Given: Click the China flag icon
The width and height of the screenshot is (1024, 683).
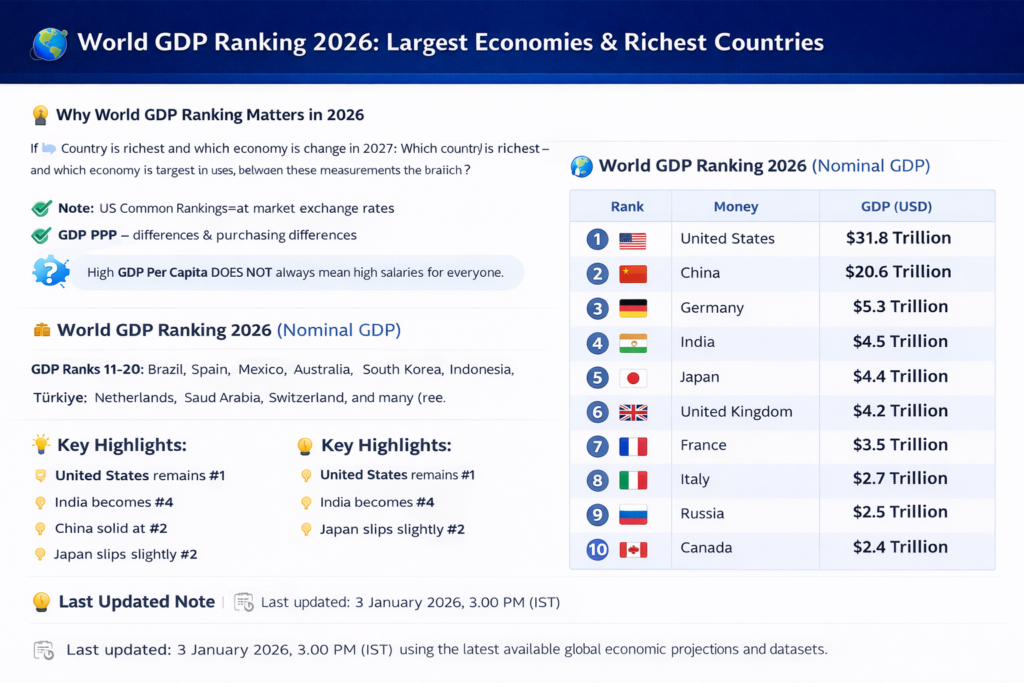Looking at the screenshot, I should (633, 274).
